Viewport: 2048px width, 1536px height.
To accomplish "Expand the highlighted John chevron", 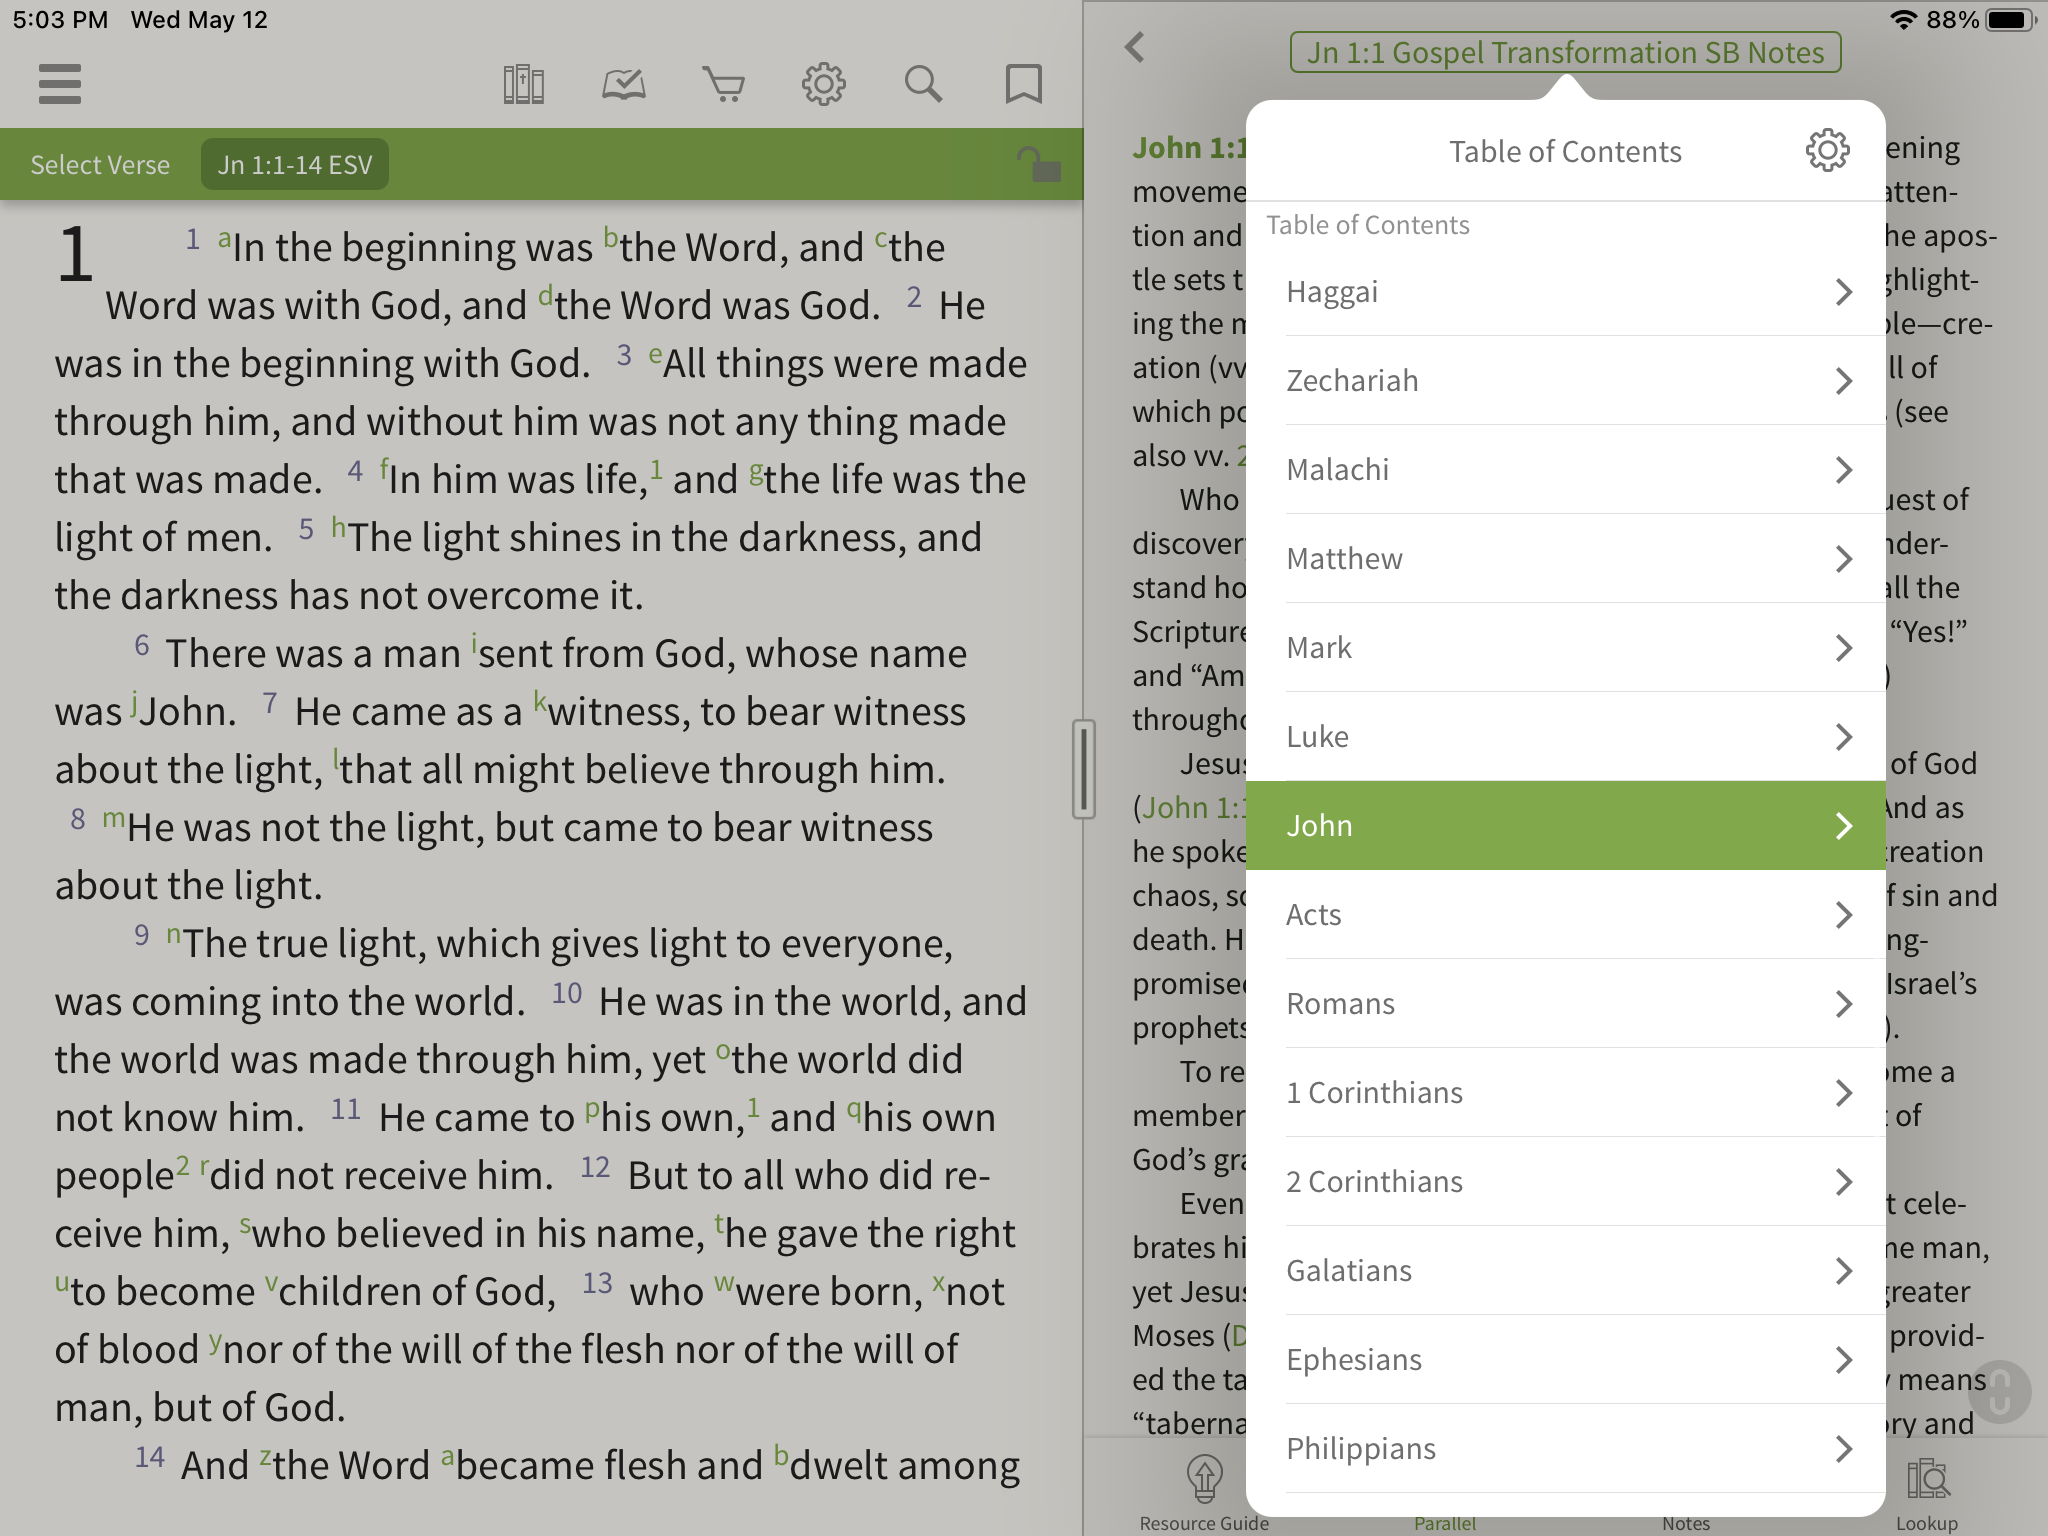I will point(1844,826).
